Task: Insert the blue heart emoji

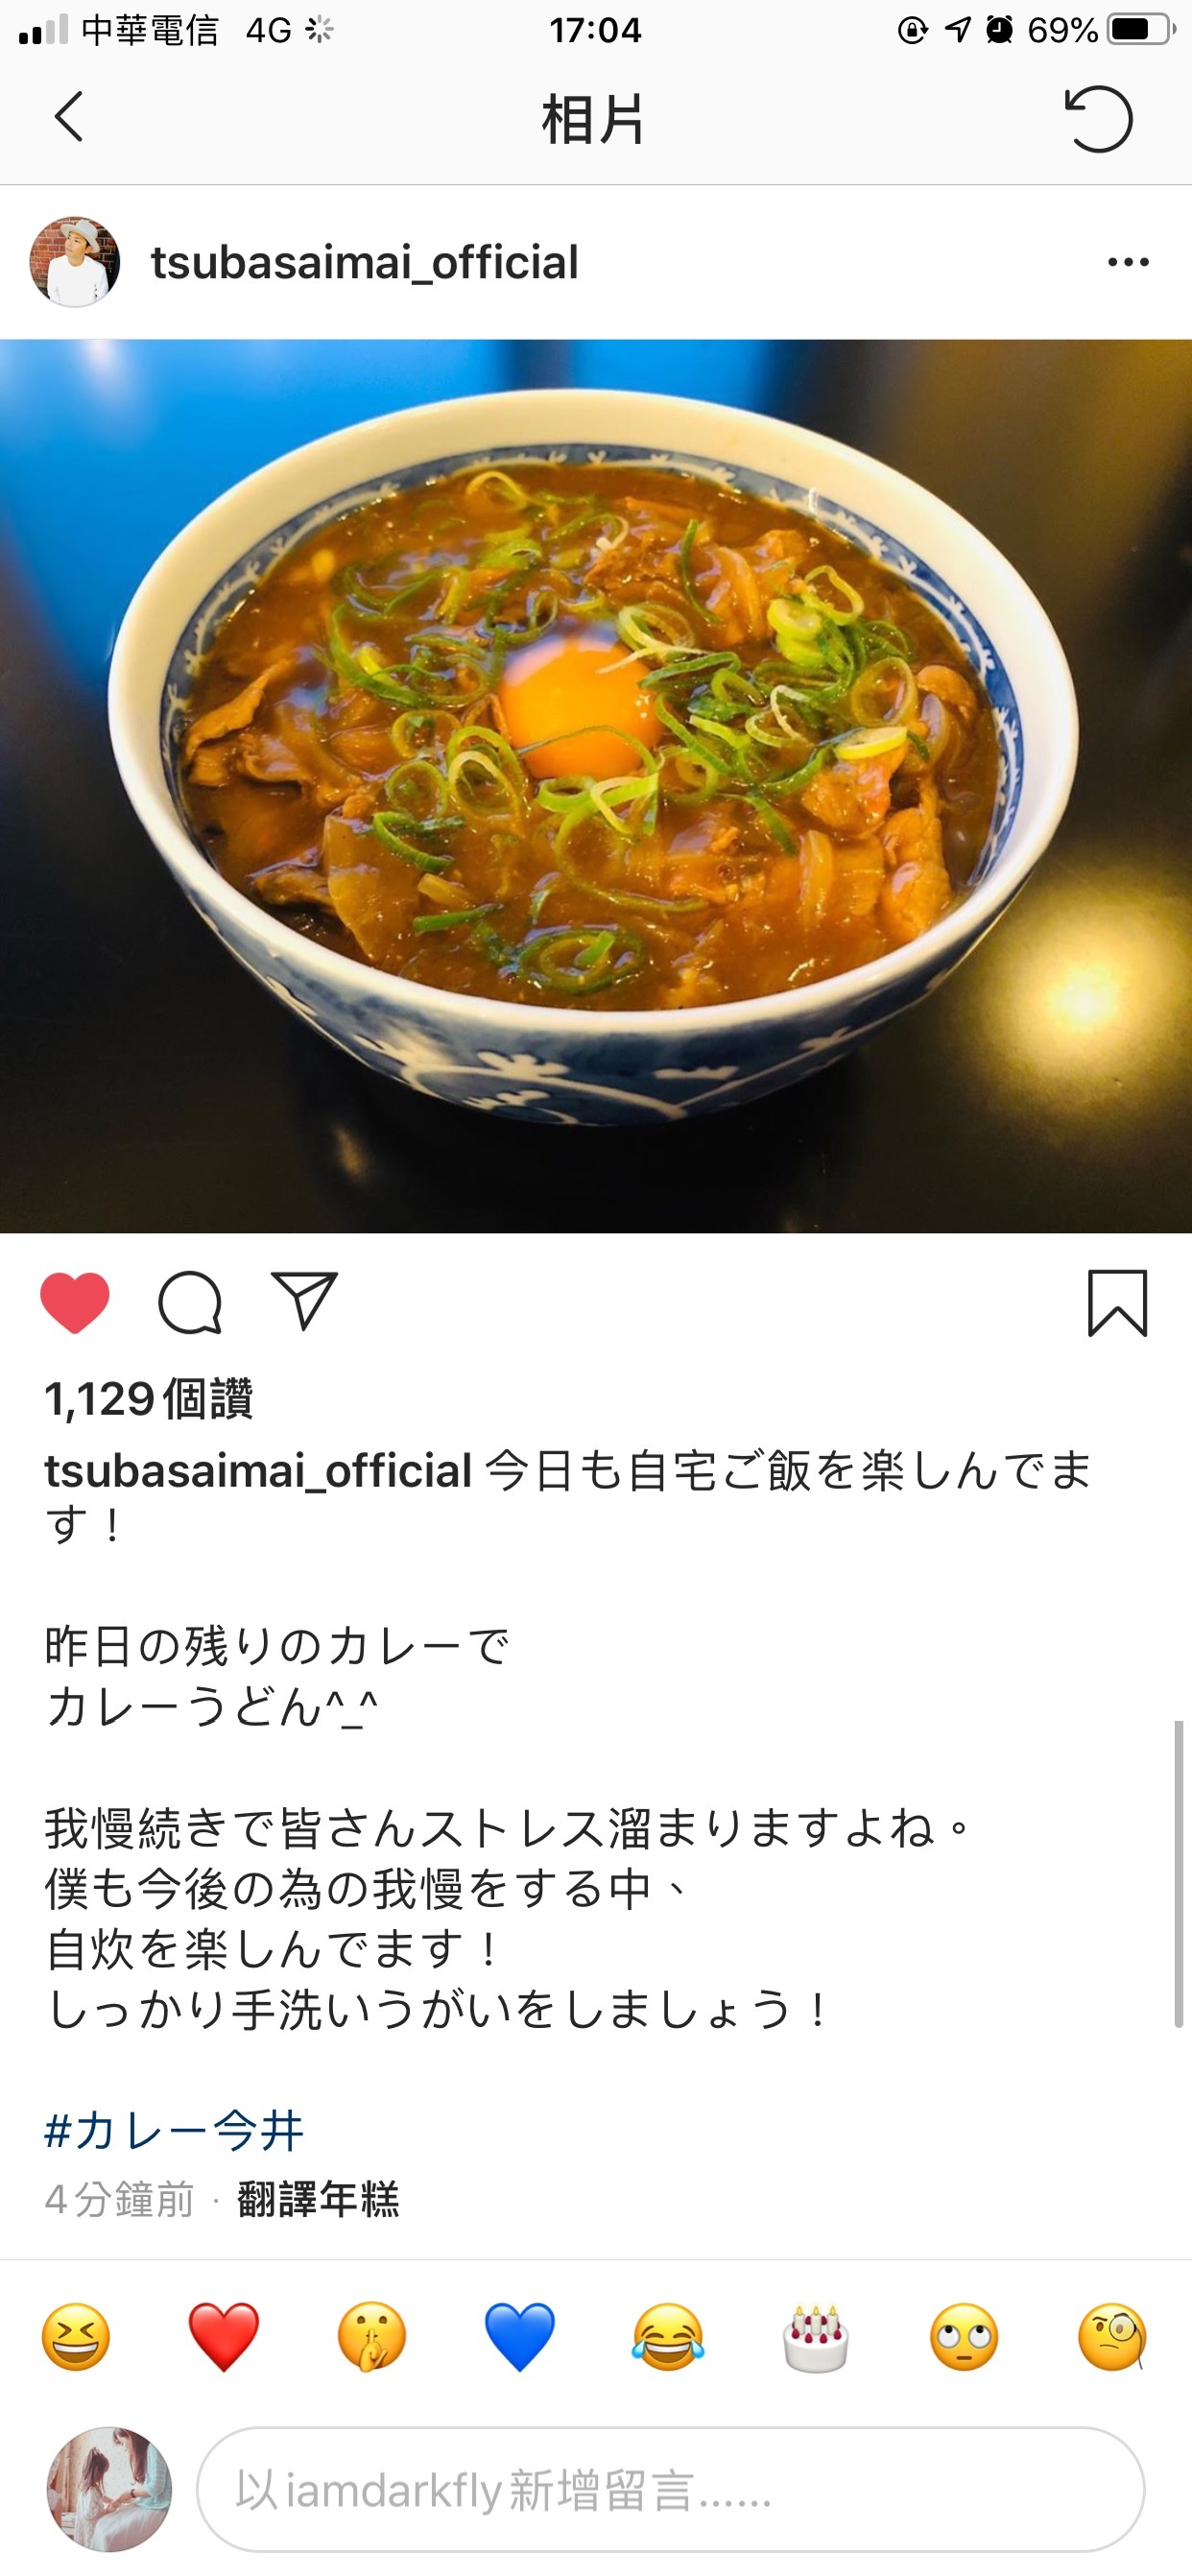Action: 520,2338
